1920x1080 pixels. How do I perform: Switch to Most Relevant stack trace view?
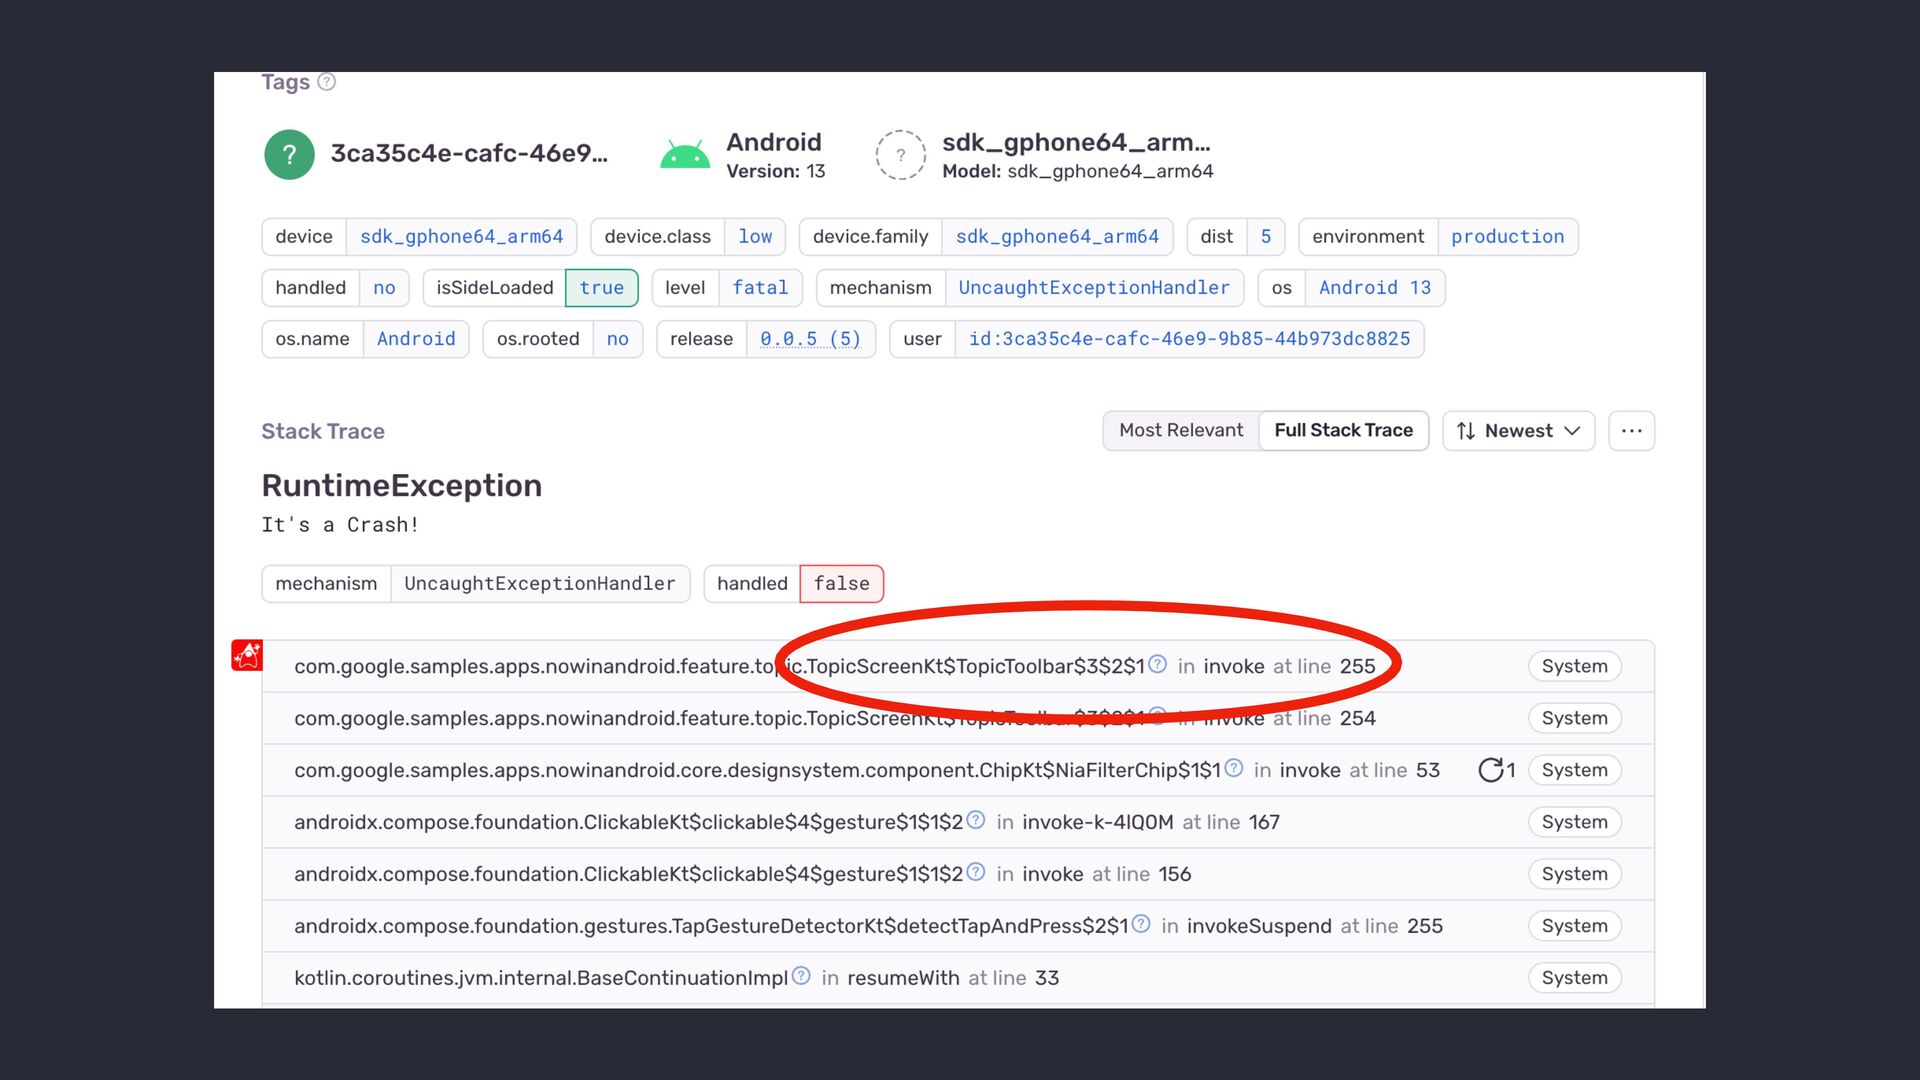tap(1181, 431)
